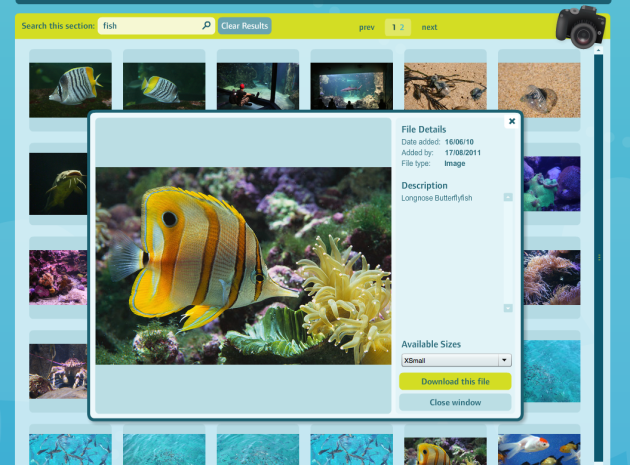Click the Close window button
Viewport: 630px width, 465px height.
(x=455, y=402)
